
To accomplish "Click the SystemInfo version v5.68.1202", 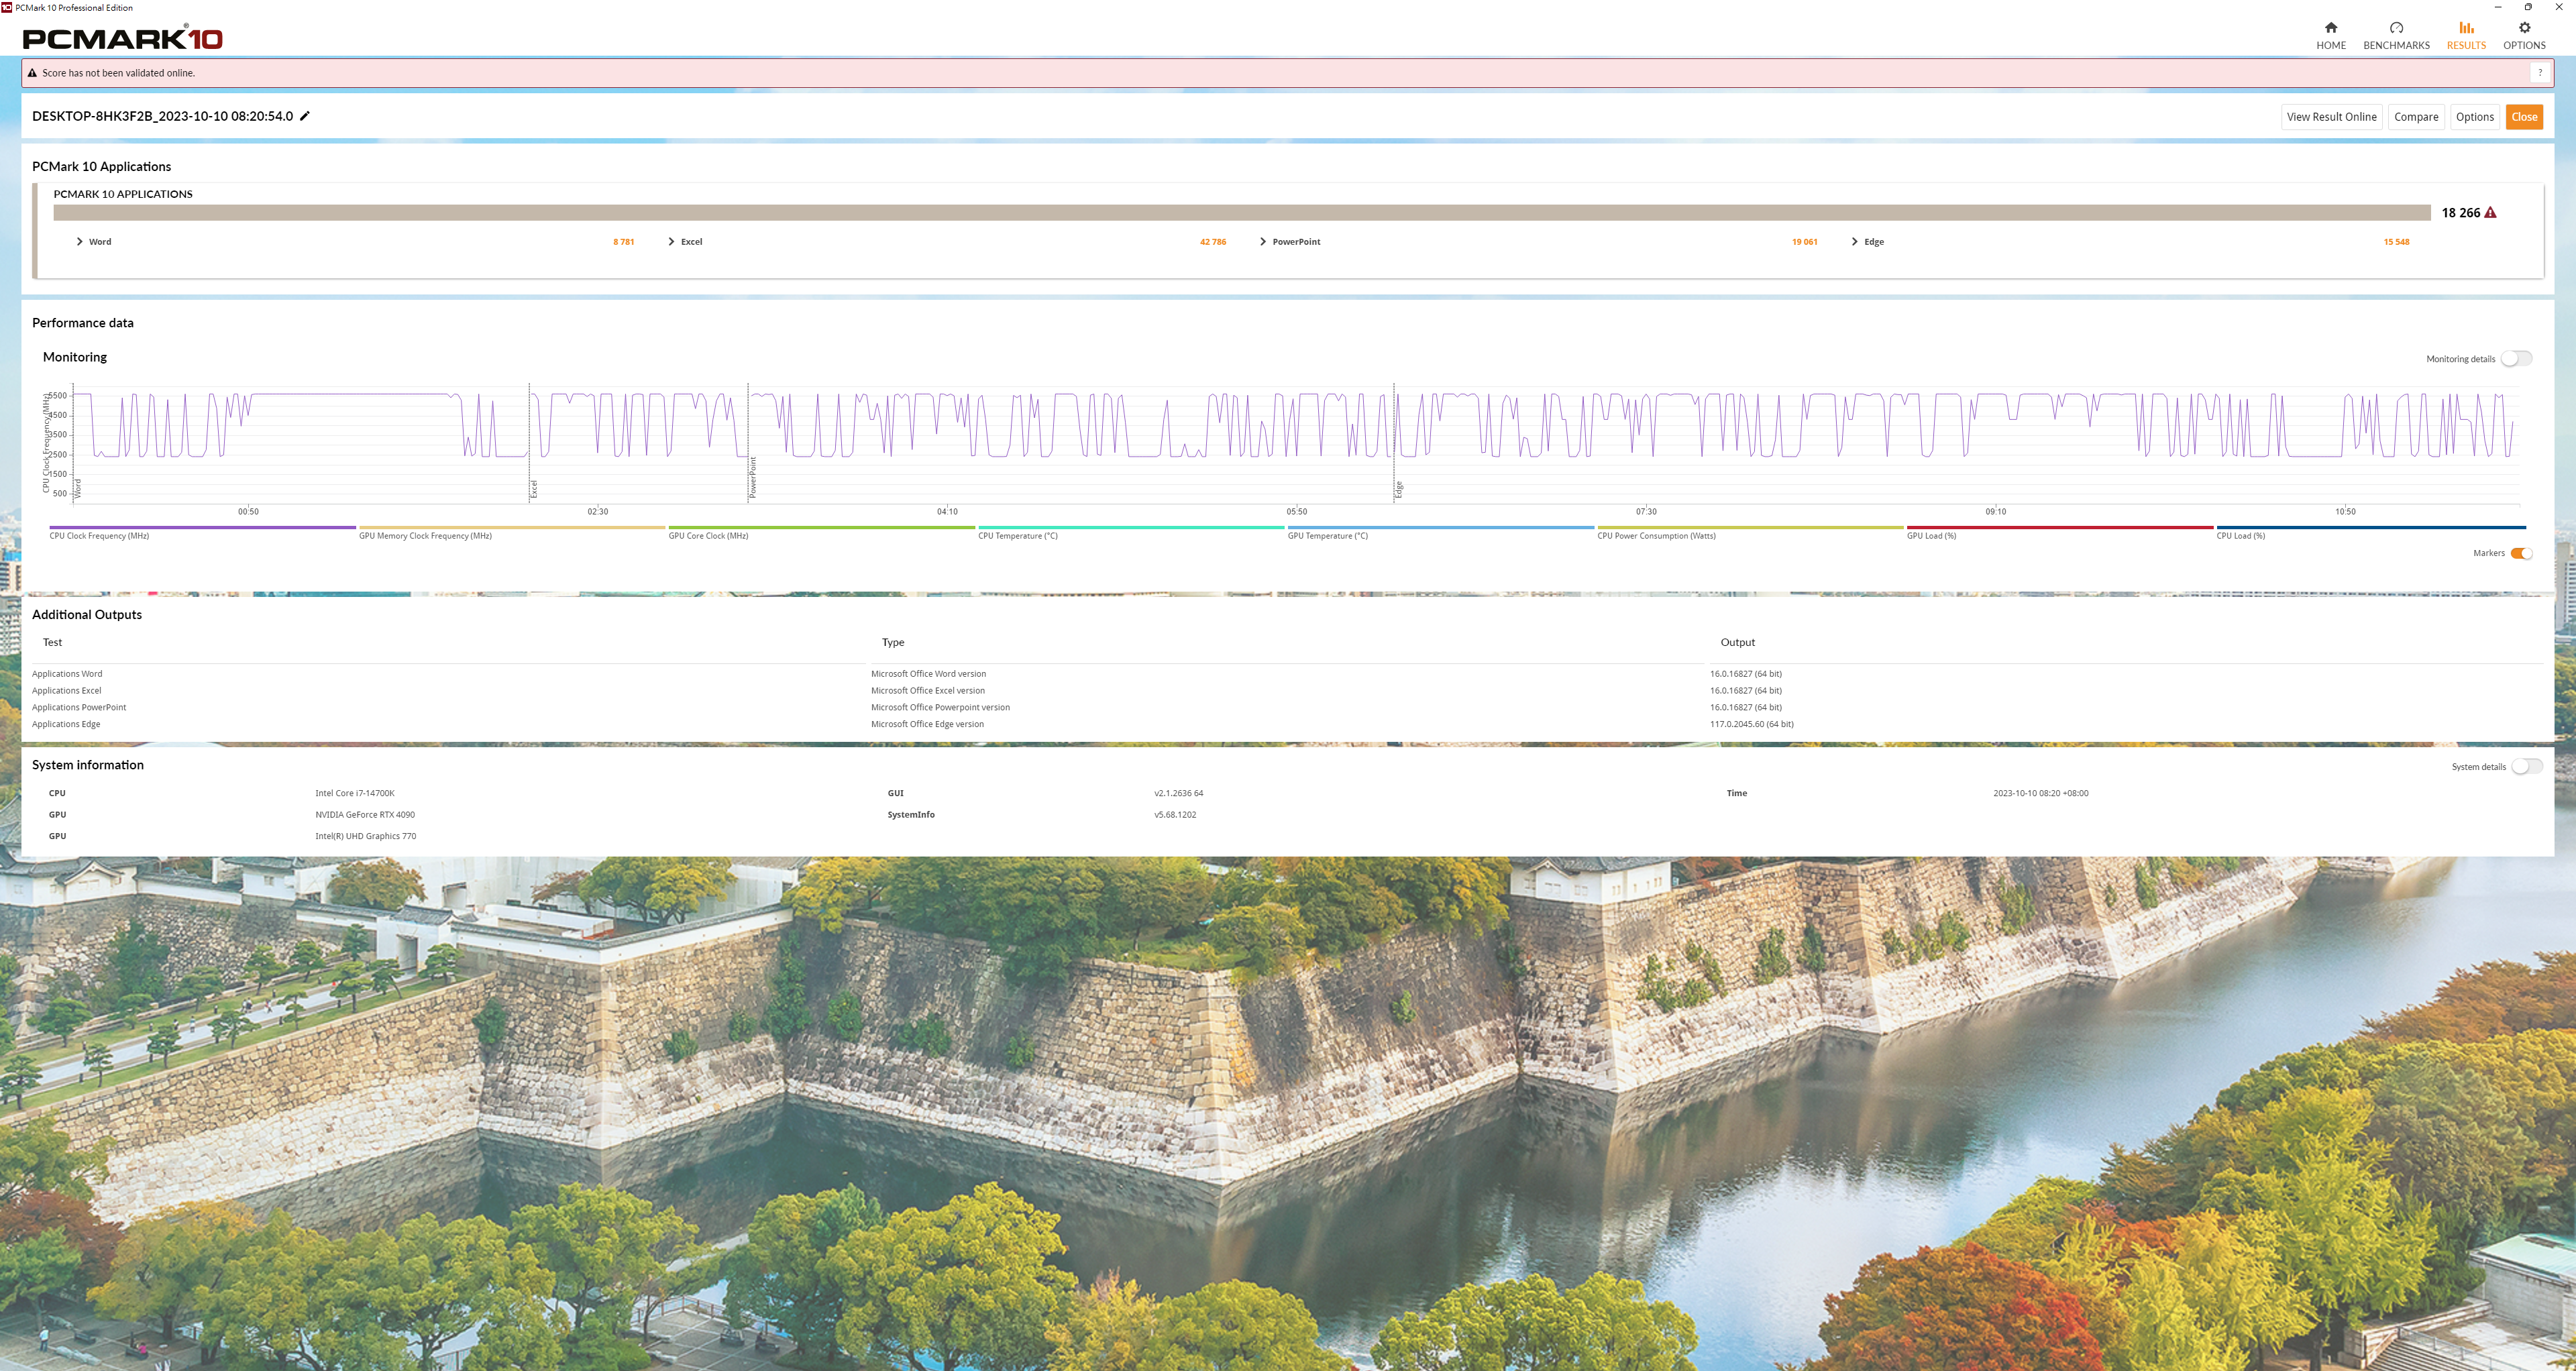I will pyautogui.click(x=1175, y=815).
